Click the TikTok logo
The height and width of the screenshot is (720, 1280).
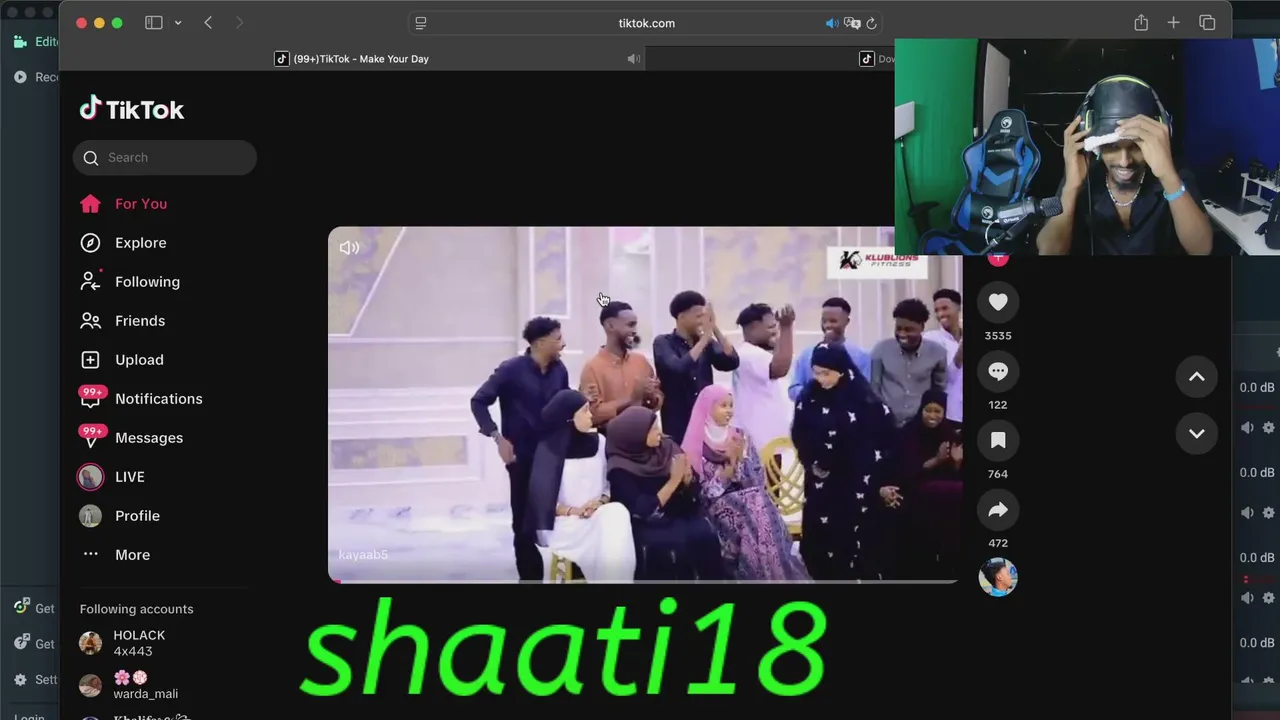[132, 109]
